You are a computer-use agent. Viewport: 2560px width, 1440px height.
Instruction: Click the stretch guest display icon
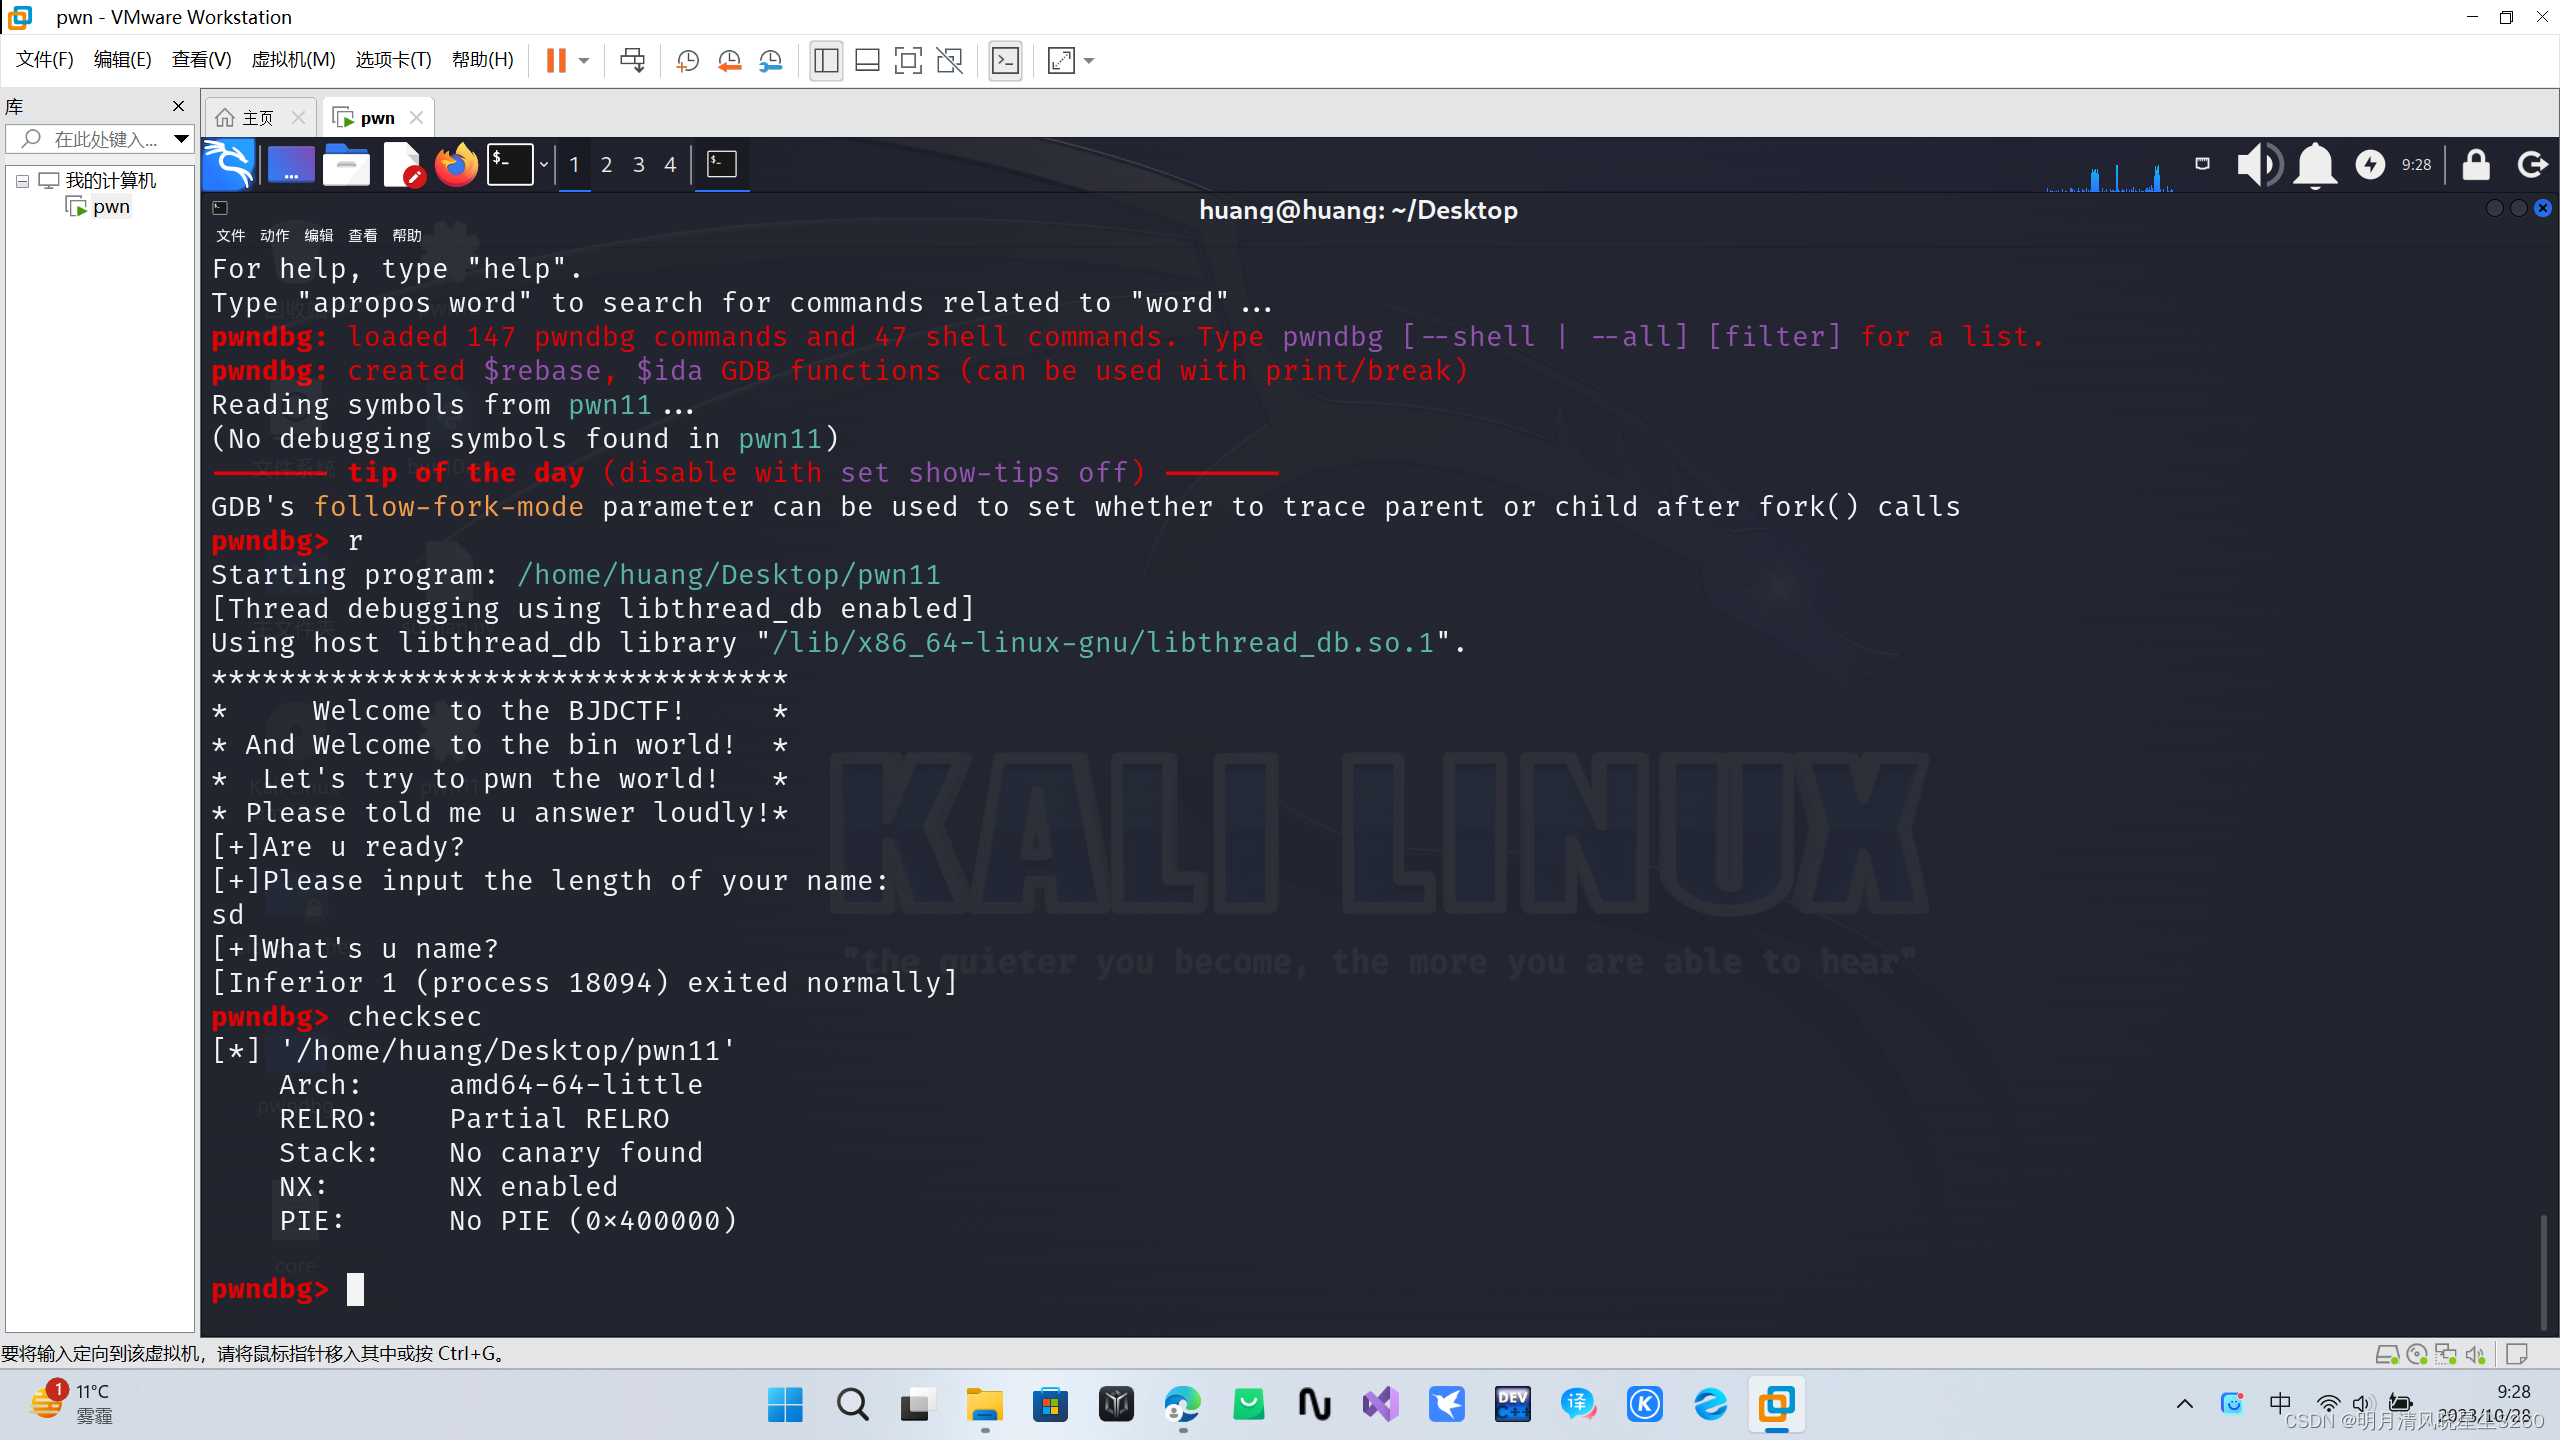coord(1061,61)
